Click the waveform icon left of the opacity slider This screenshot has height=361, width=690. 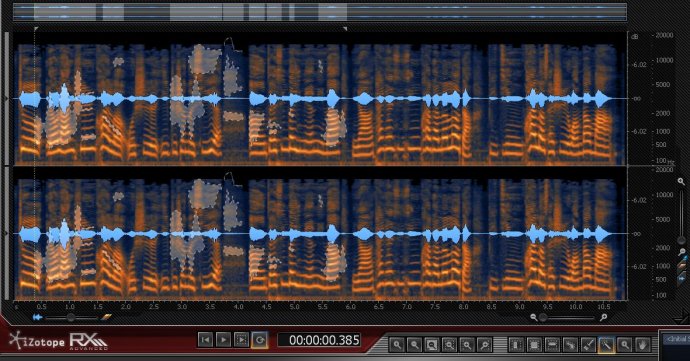tap(38, 317)
